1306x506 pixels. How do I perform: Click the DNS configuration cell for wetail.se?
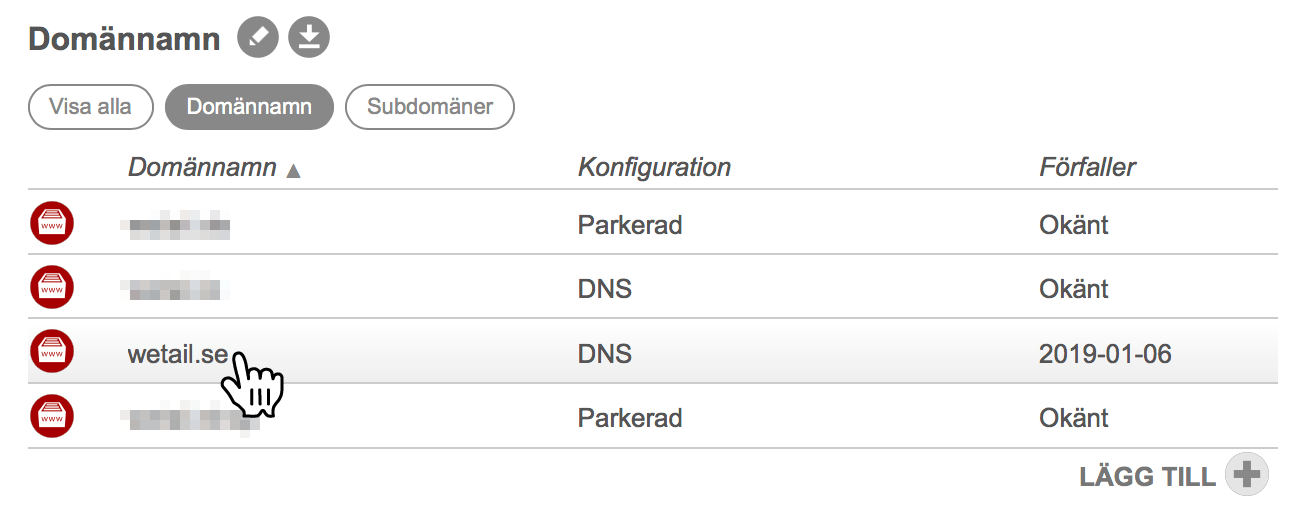click(x=604, y=353)
